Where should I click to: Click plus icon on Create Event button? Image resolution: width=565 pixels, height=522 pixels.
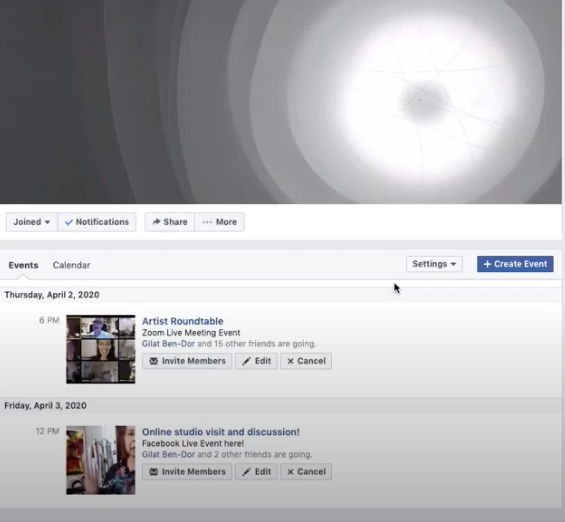point(487,264)
